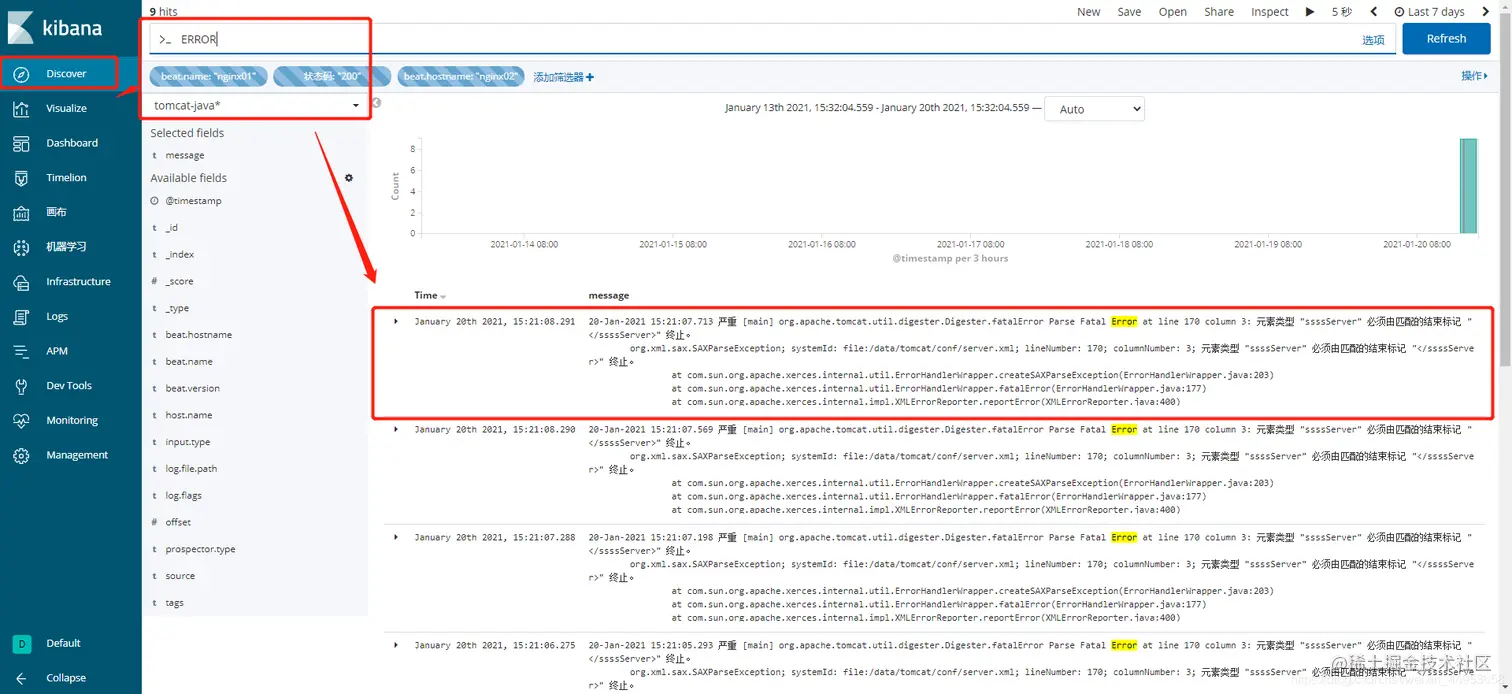Select the @timestamp field
Image resolution: width=1512 pixels, height=694 pixels.
pyautogui.click(x=193, y=201)
